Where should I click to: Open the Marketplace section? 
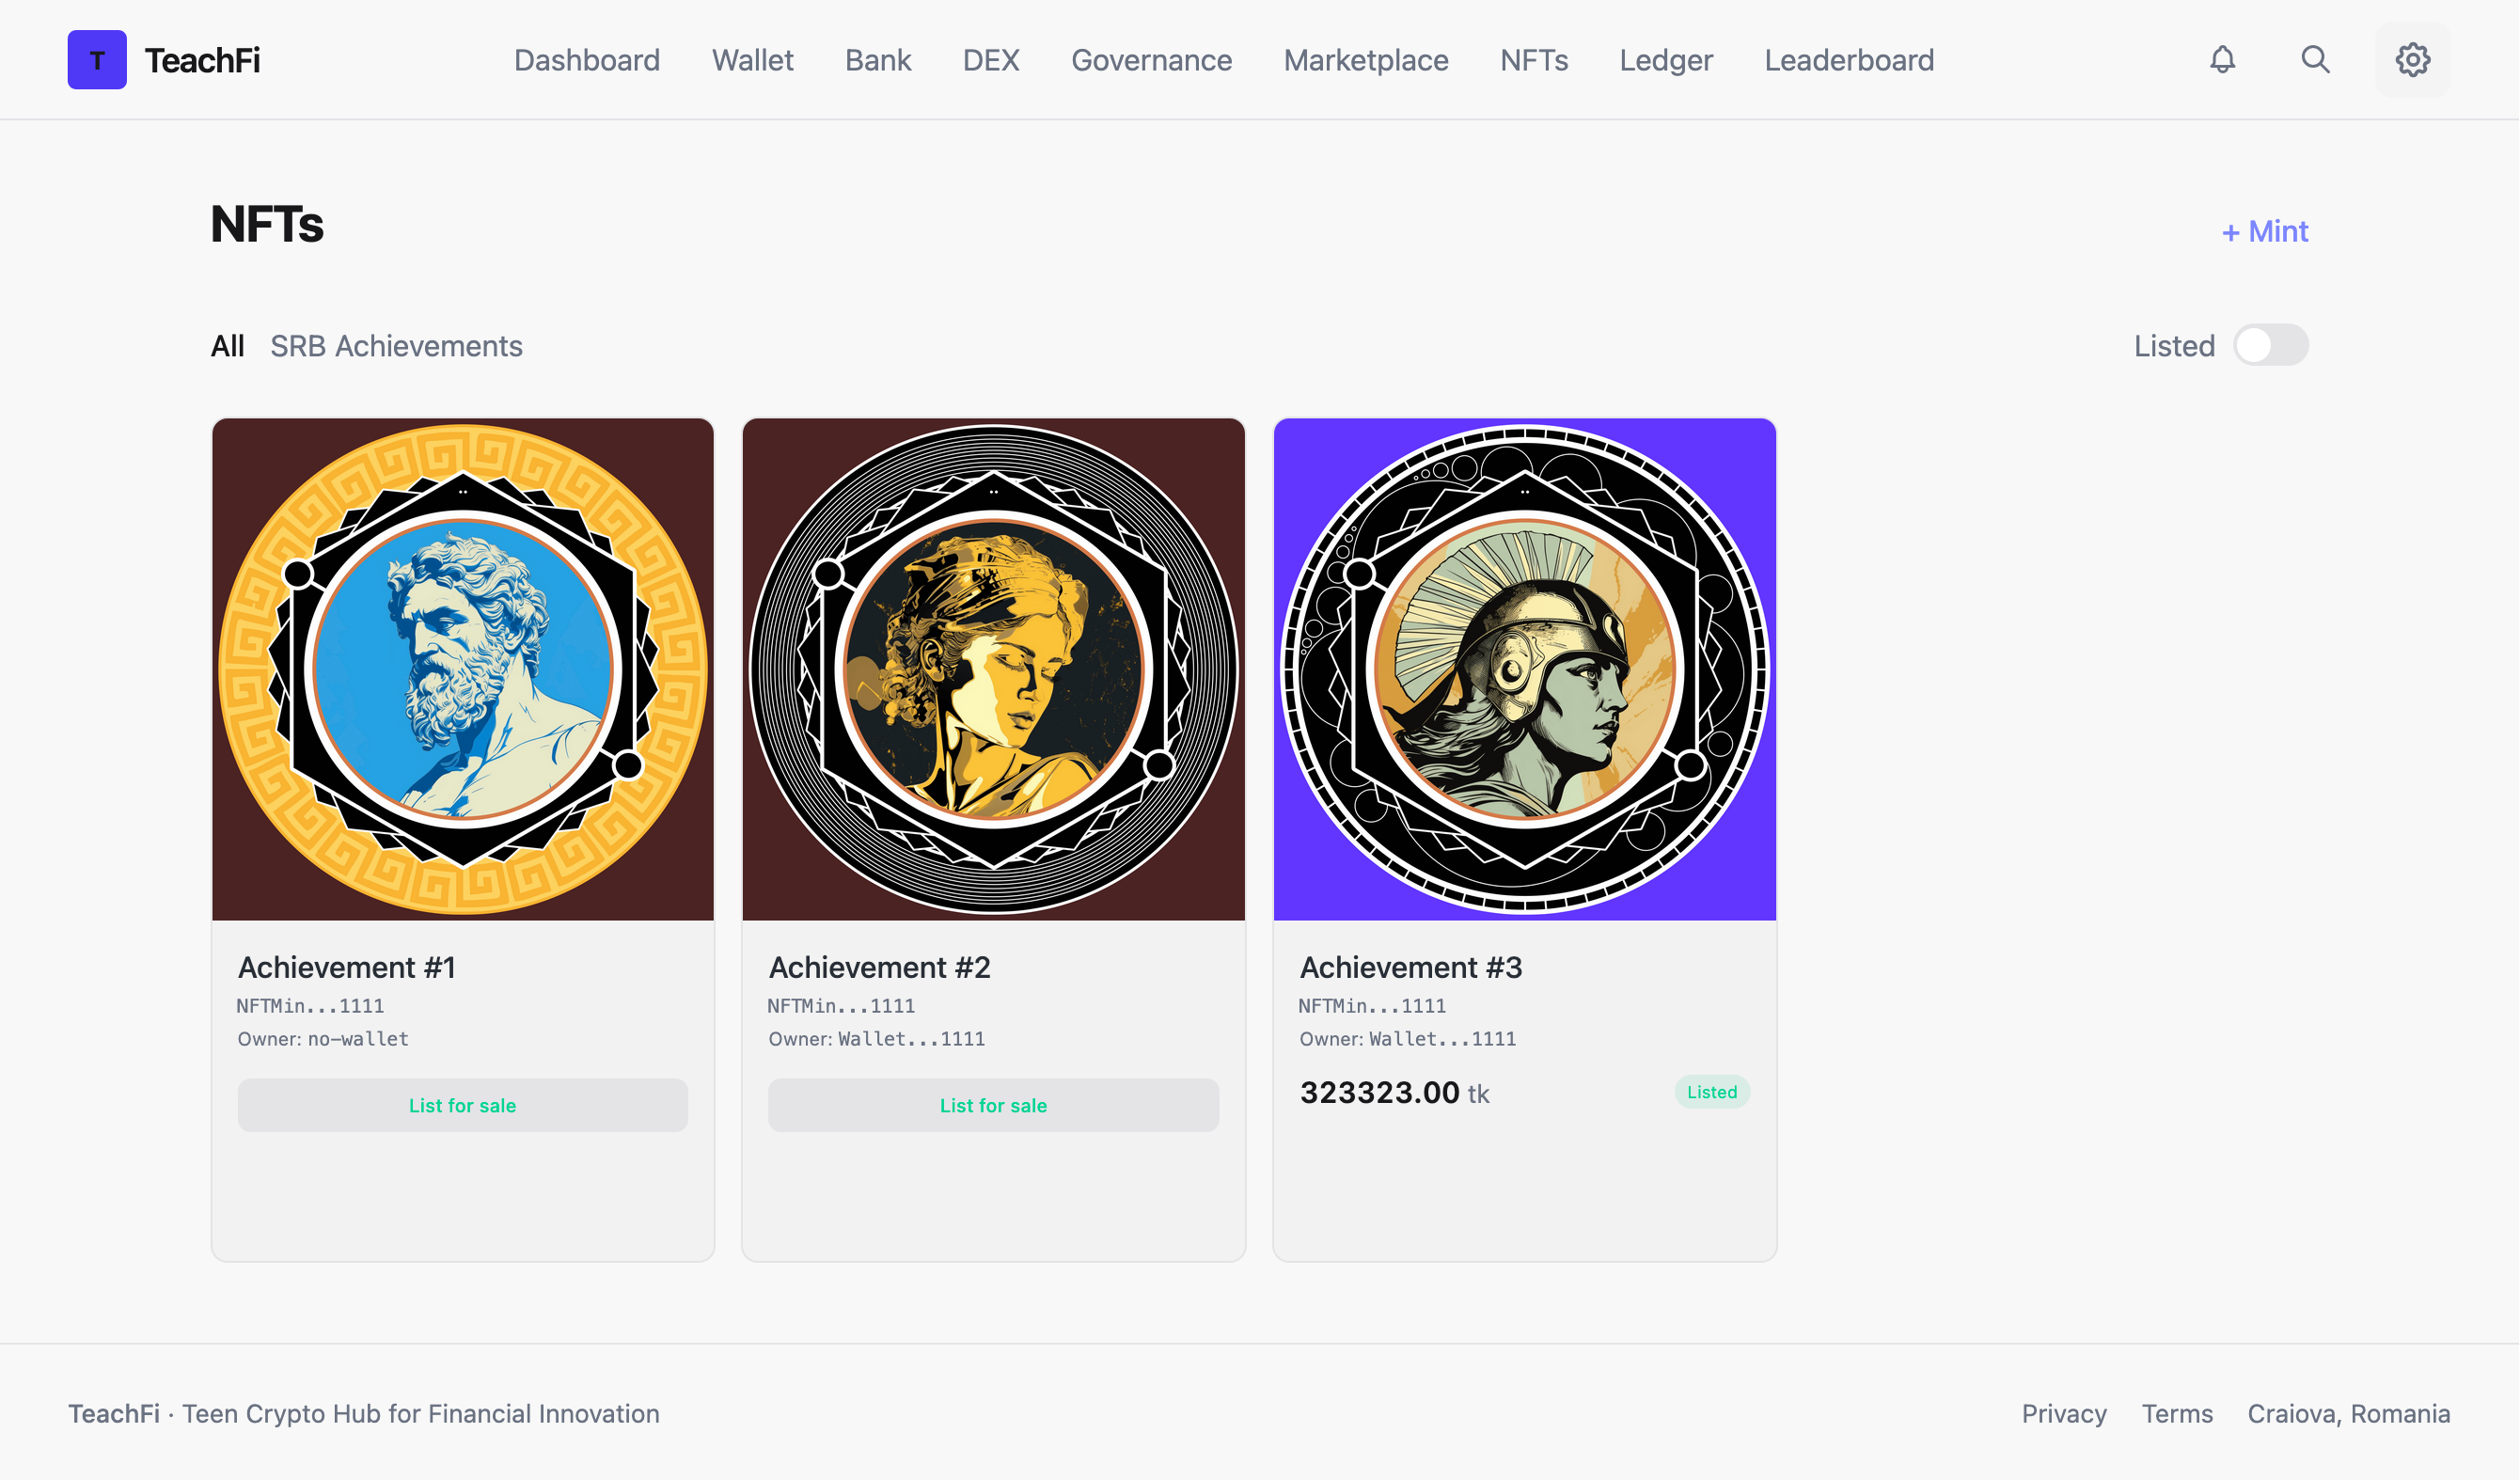point(1365,60)
